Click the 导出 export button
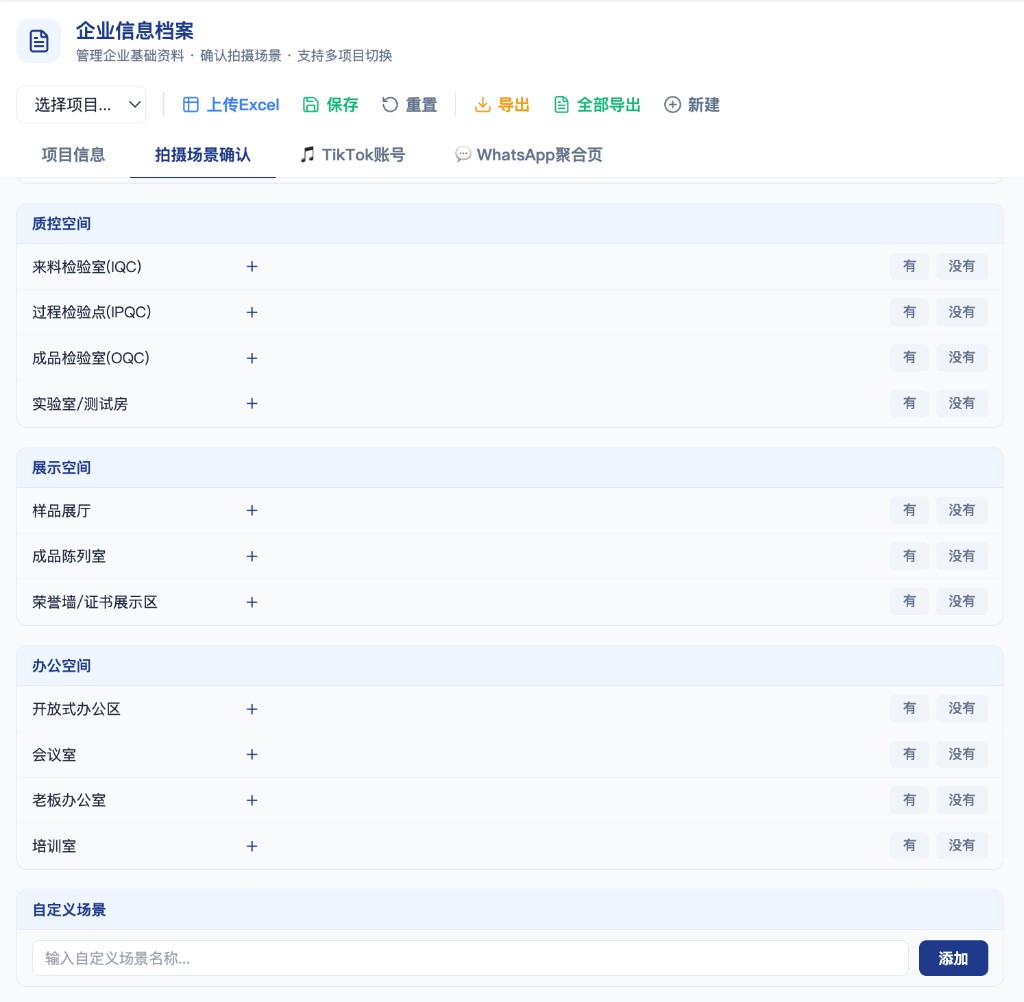This screenshot has height=1002, width=1024. pyautogui.click(x=502, y=105)
